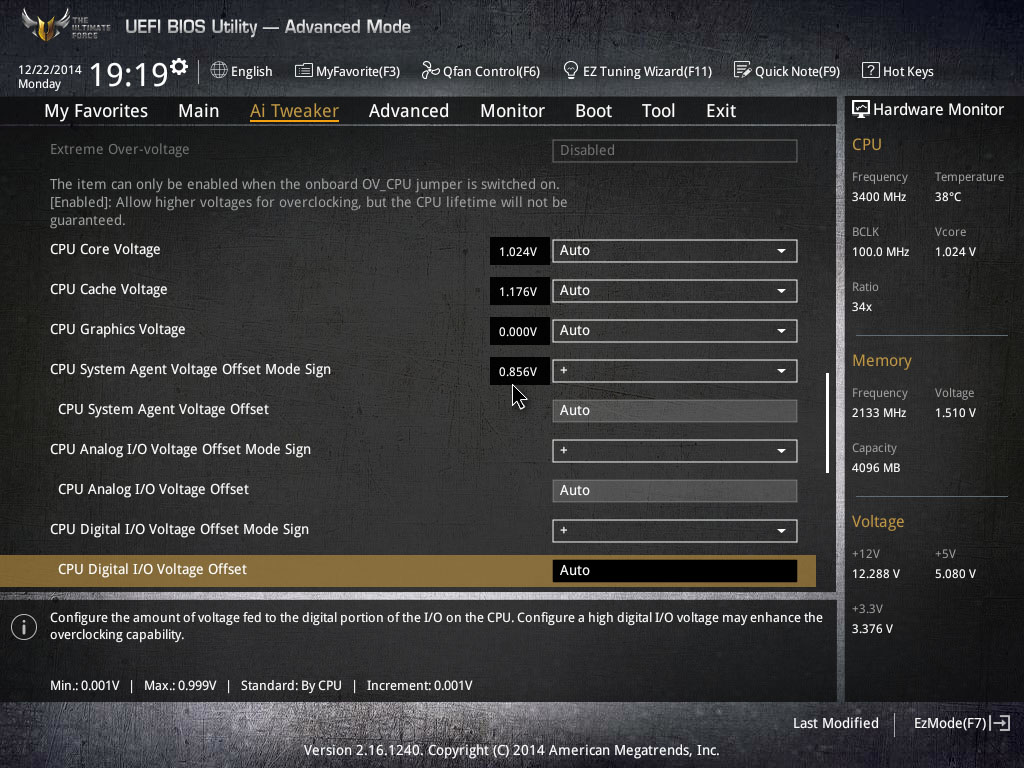1024x768 pixels.
Task: Open CPU Core Voltage dropdown
Action: 675,251
